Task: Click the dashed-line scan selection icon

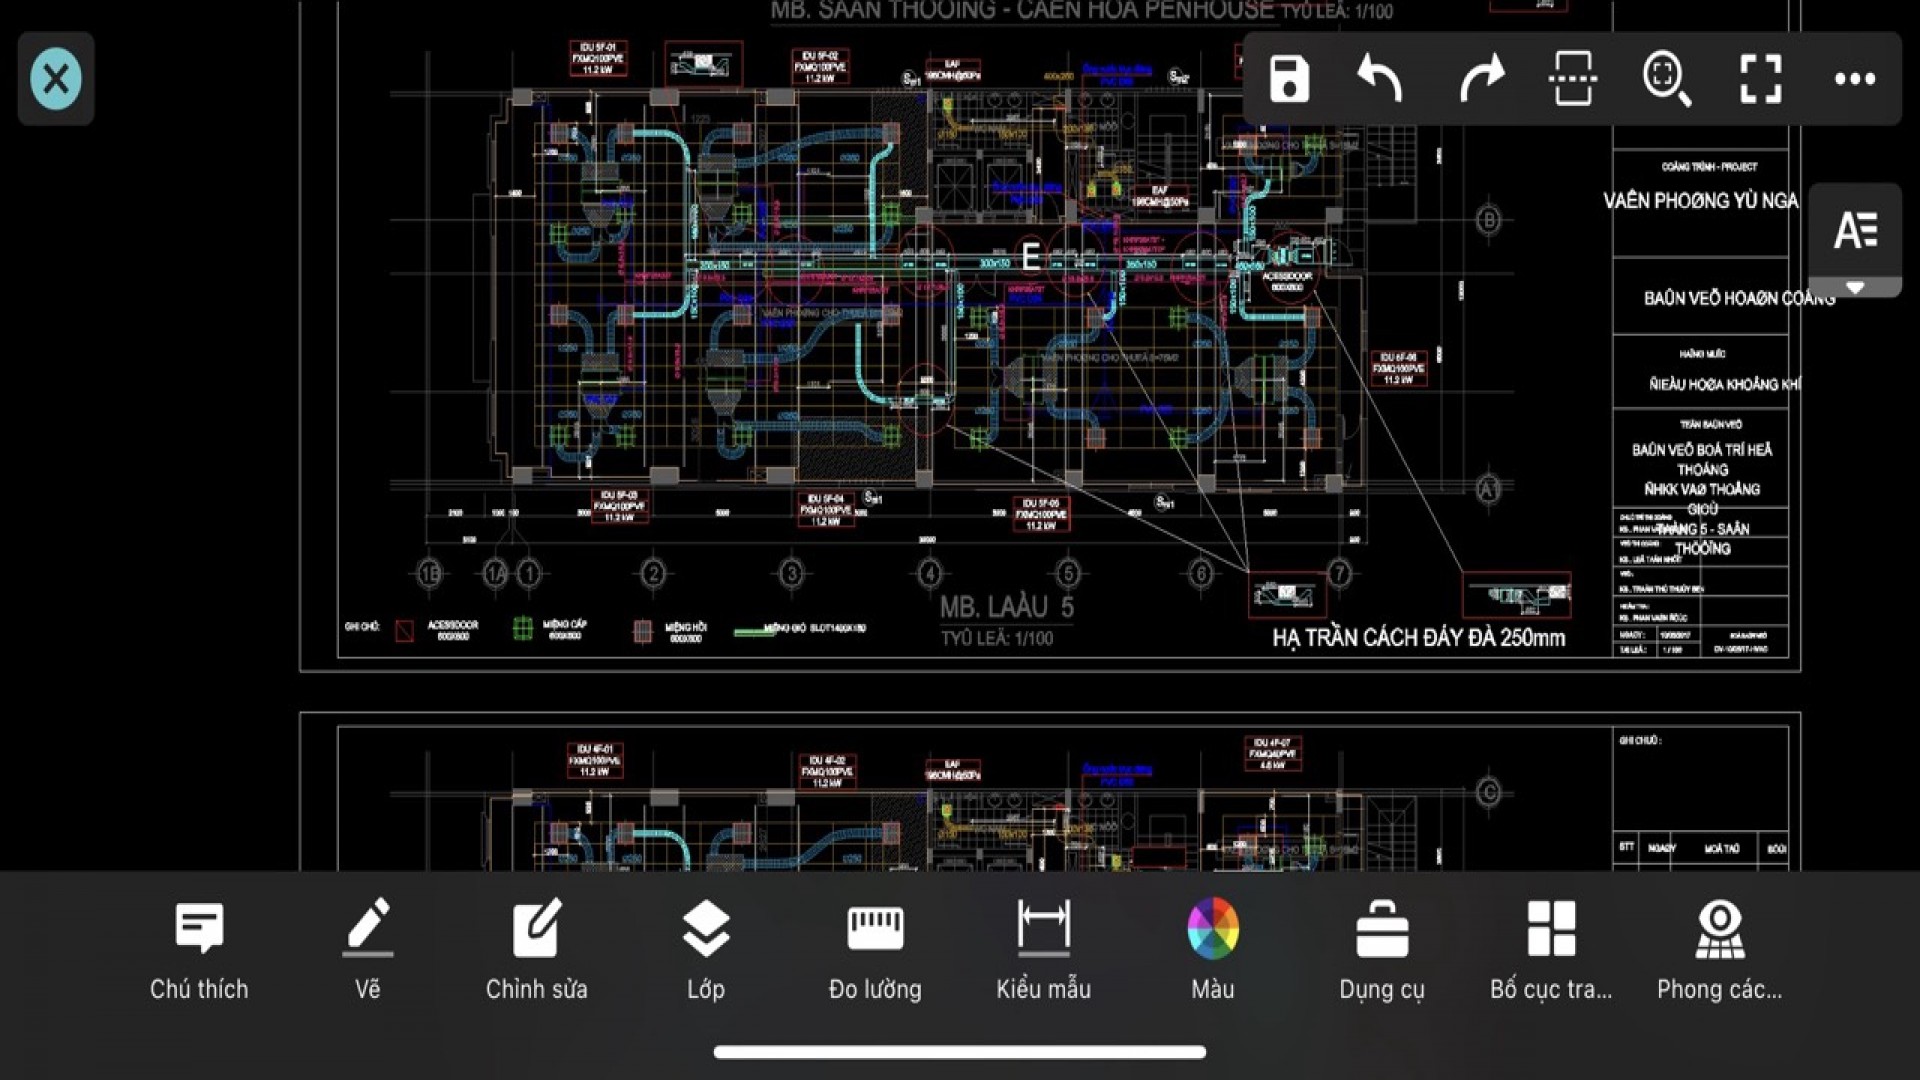Action: [x=1572, y=79]
